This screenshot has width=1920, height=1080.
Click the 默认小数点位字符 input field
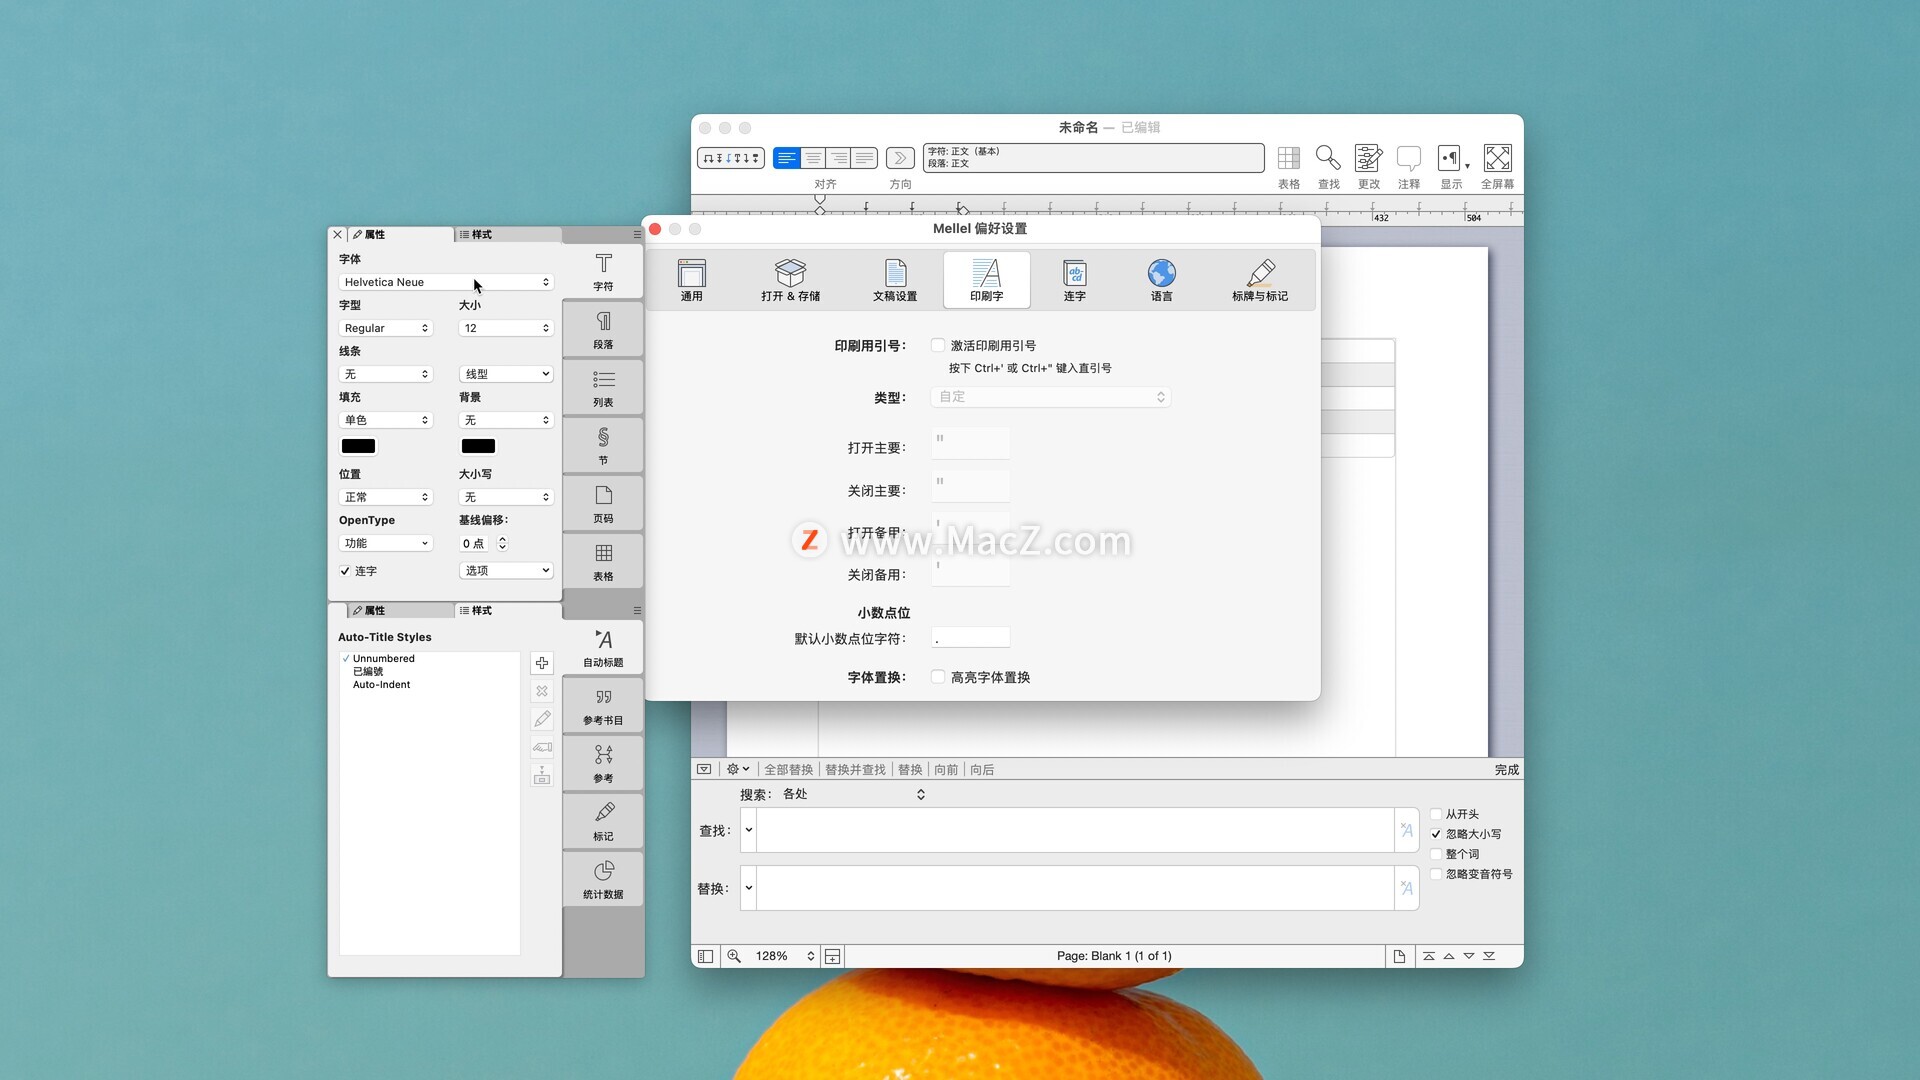coord(970,638)
